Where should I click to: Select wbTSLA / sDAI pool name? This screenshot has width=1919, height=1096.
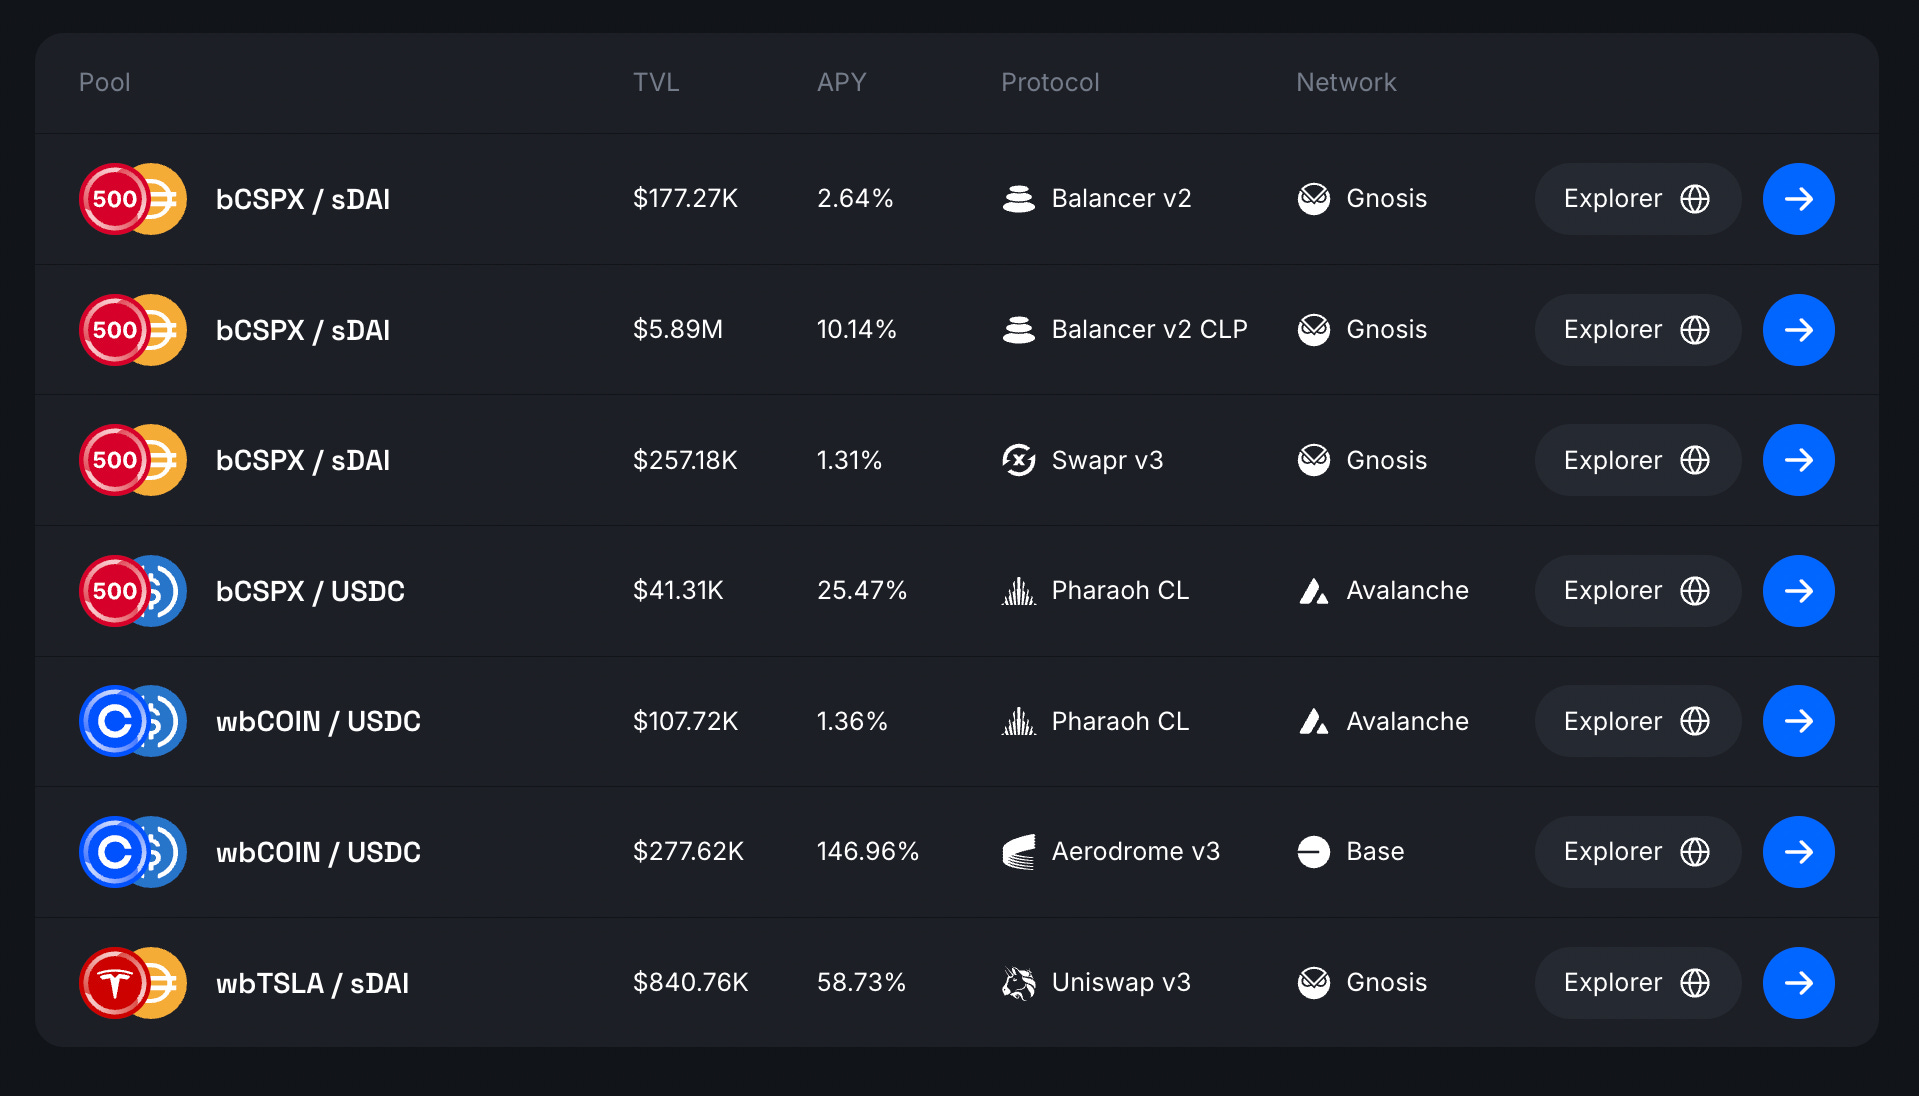[x=313, y=983]
